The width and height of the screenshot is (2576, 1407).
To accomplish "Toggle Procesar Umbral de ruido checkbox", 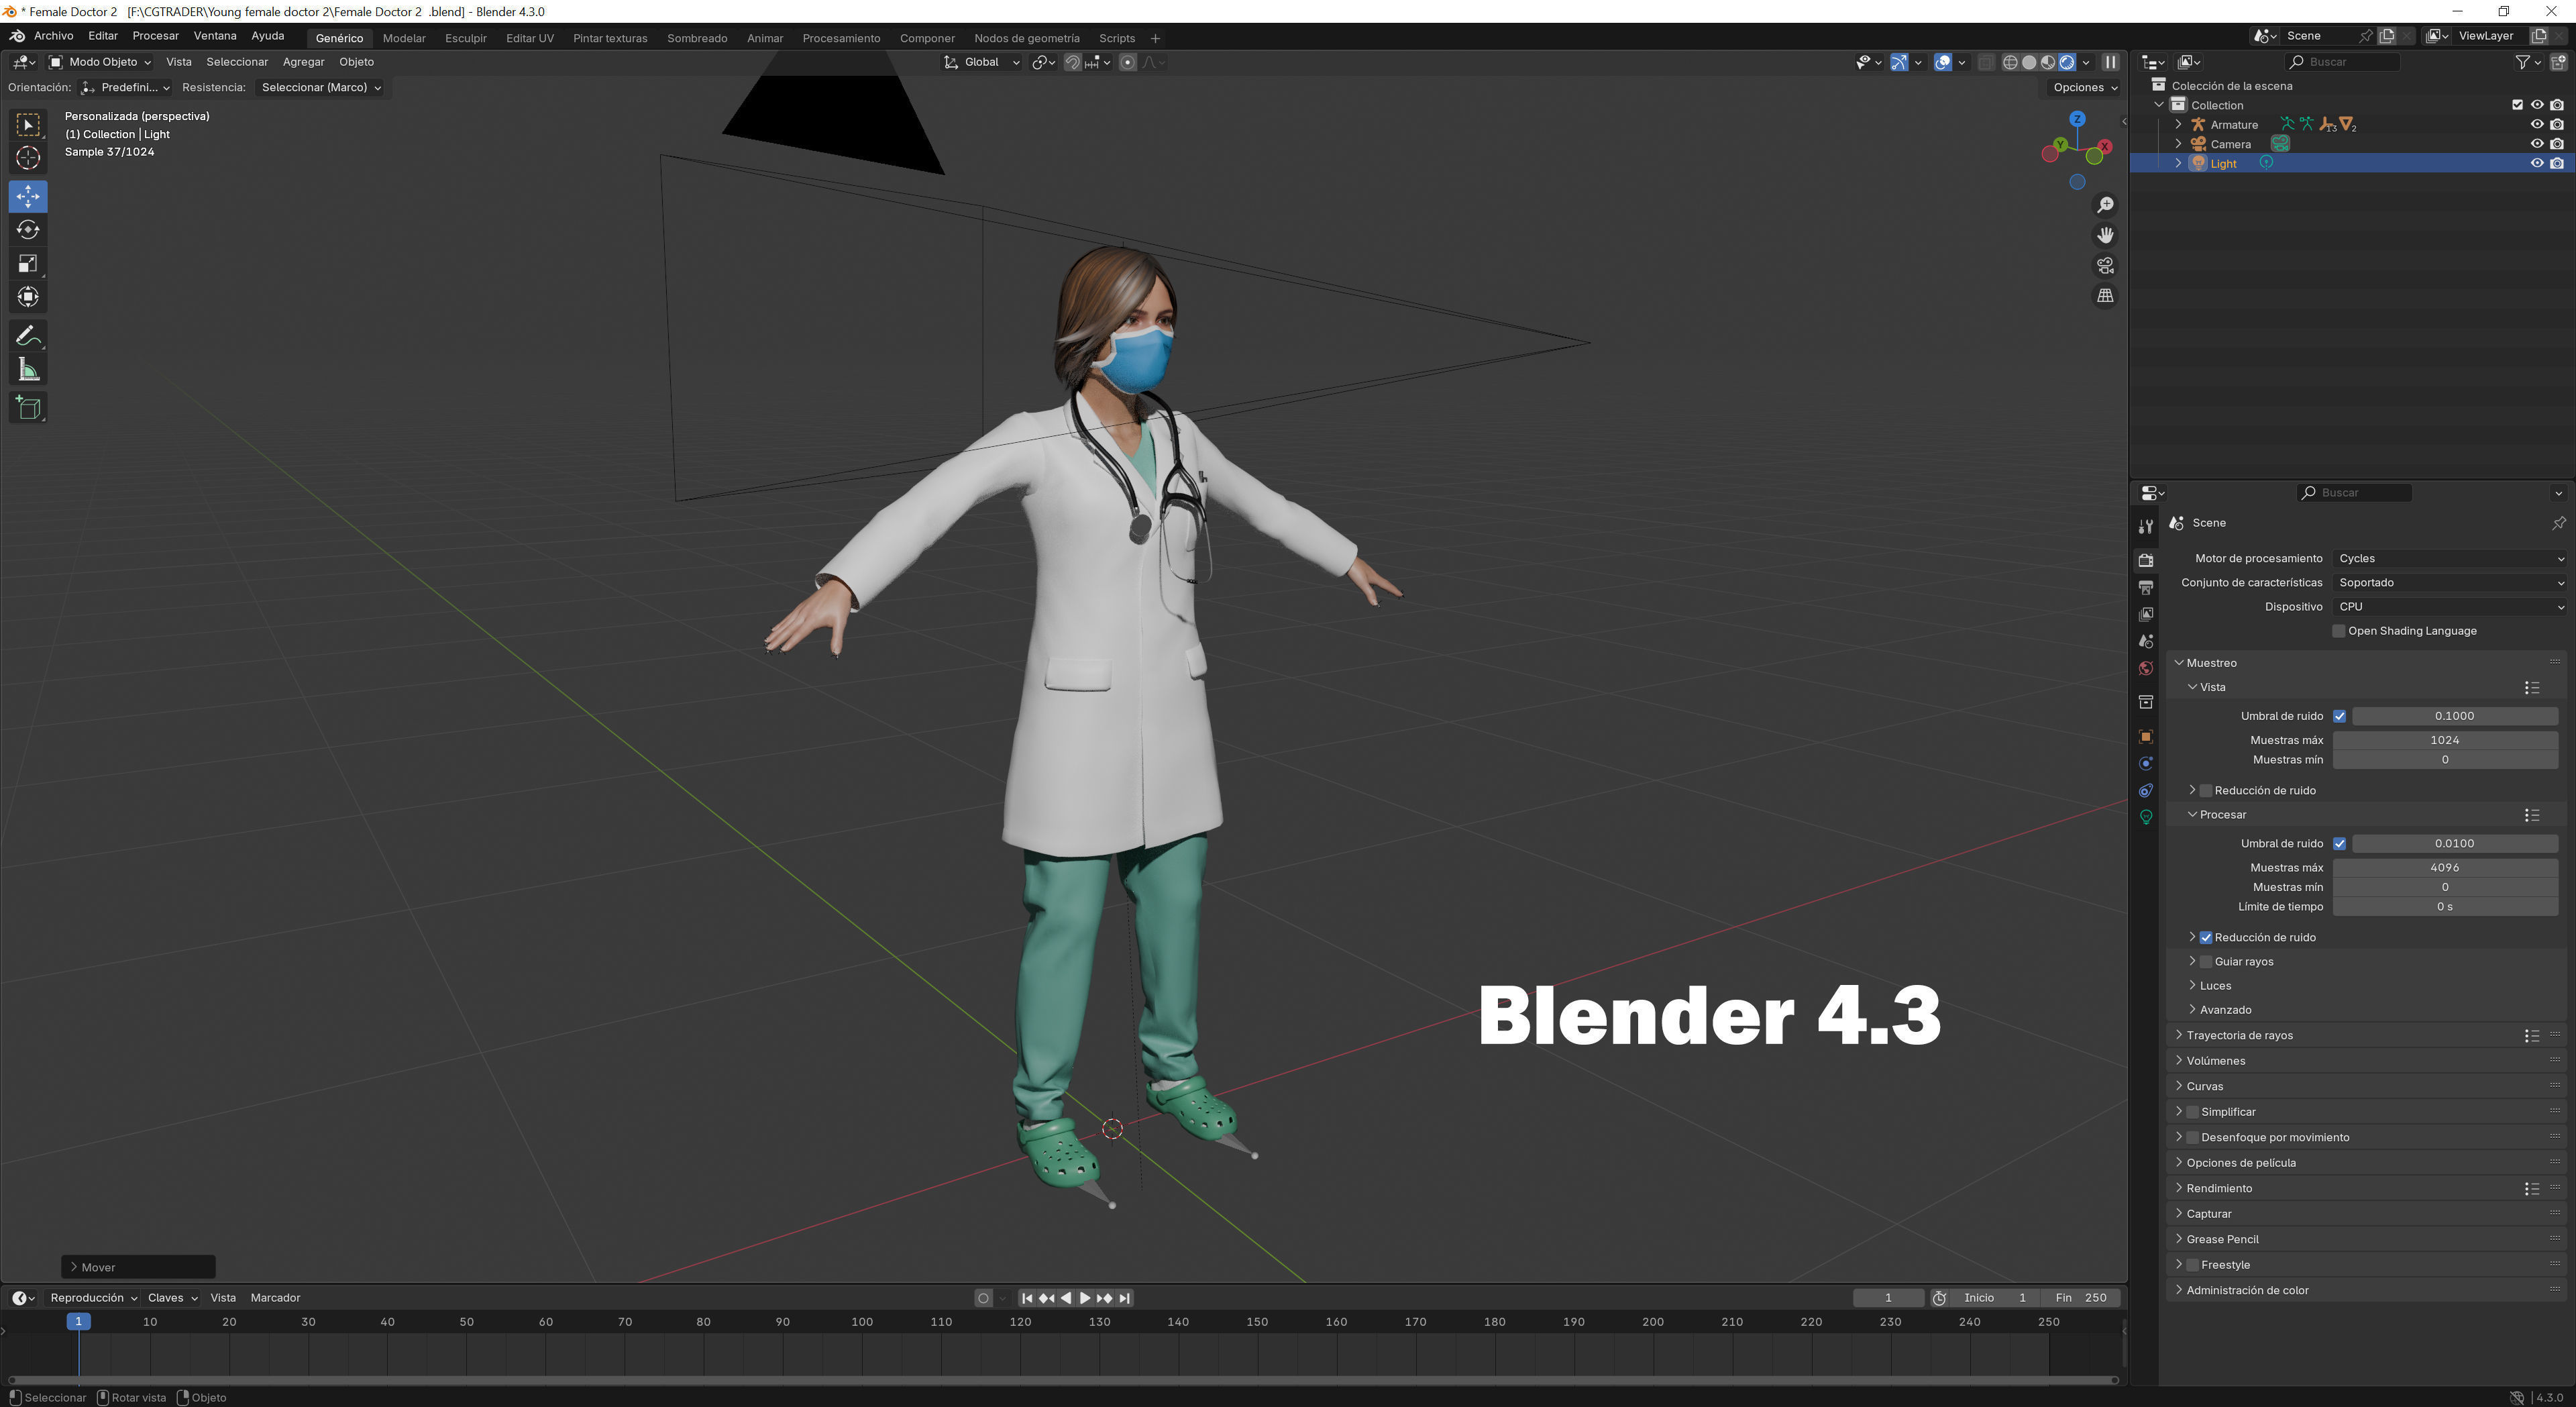I will pos(2339,844).
